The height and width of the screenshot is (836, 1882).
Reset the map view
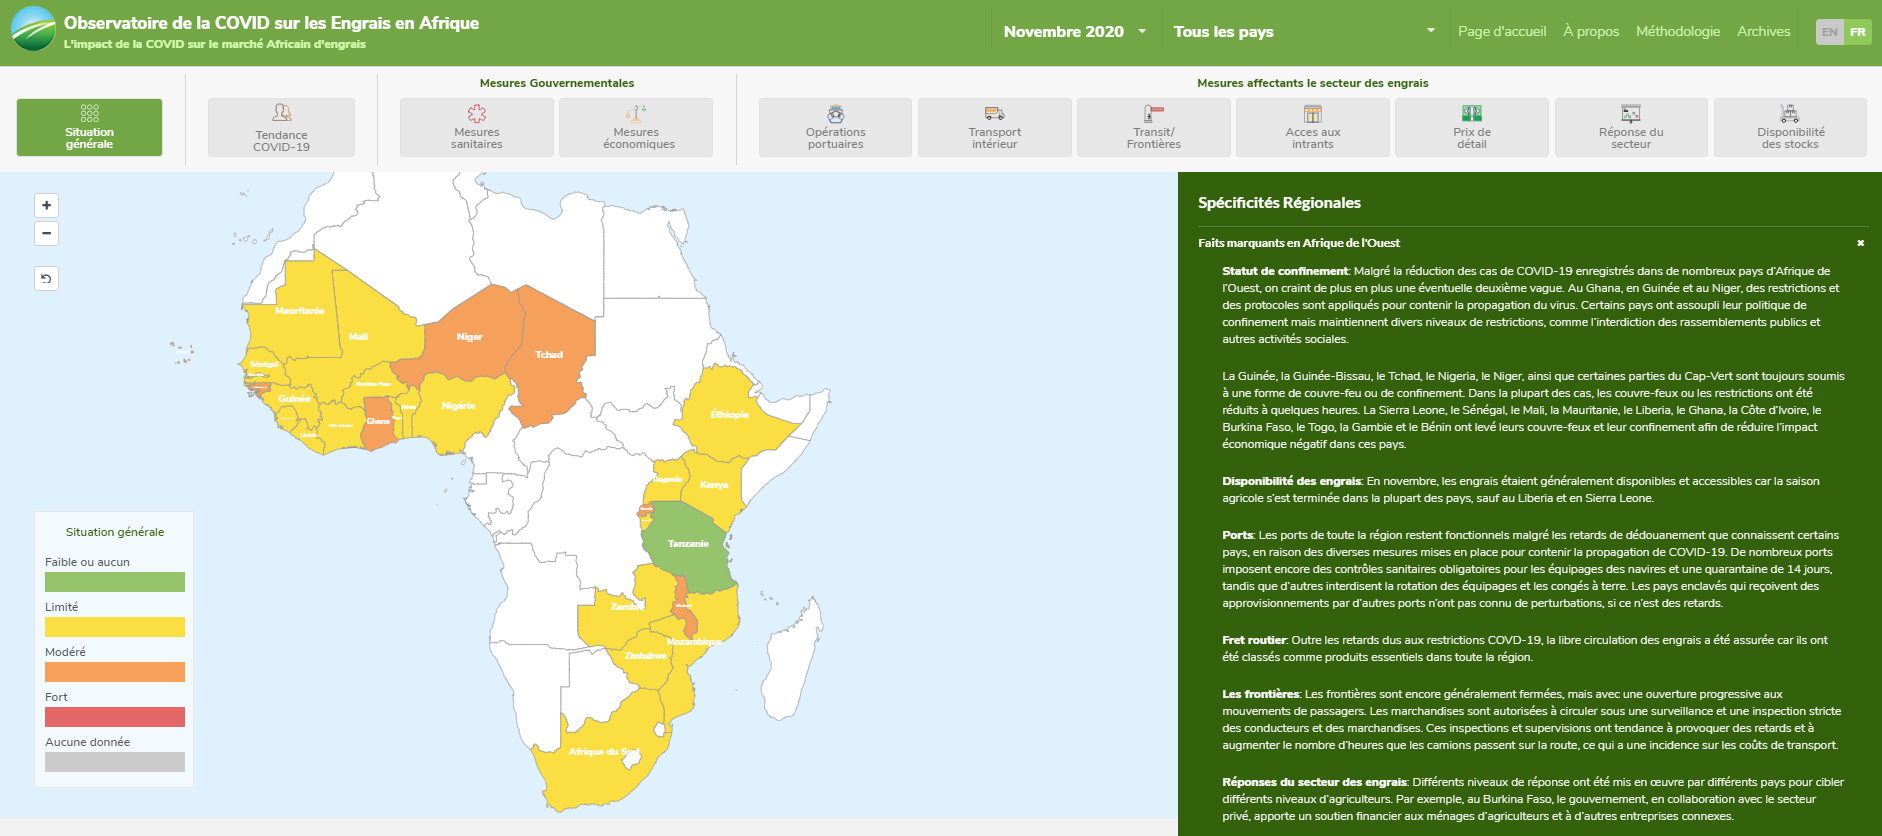pos(46,278)
